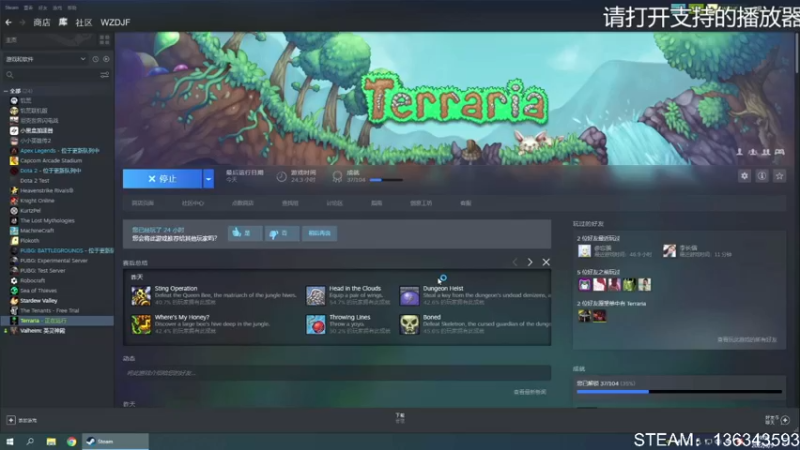Screen dimensions: 800x450
Task: Select Sea of Thieves in library list
Action: point(38,290)
